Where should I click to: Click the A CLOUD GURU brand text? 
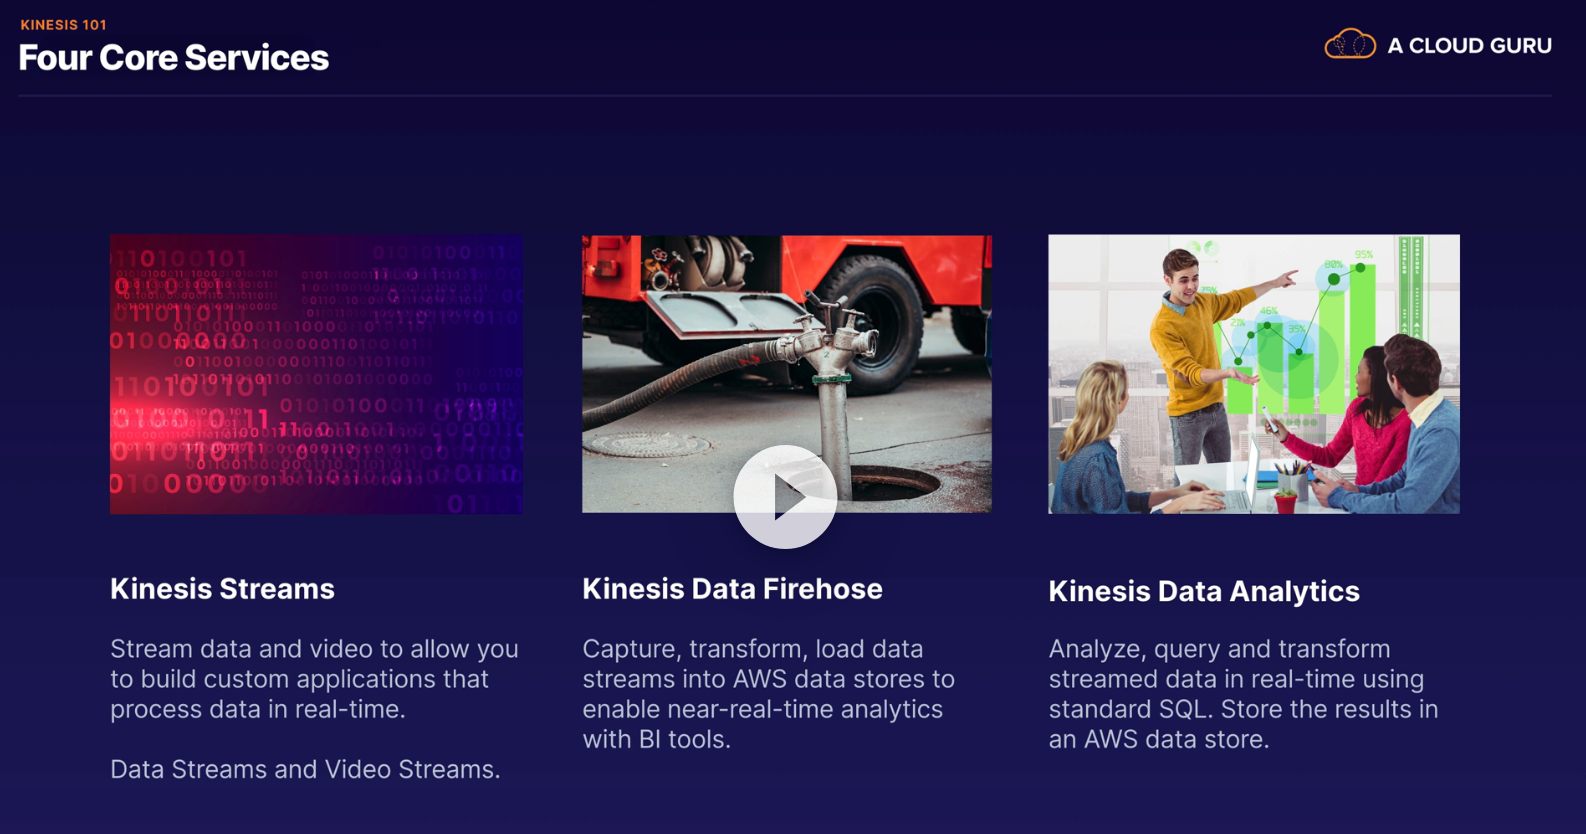[1470, 46]
